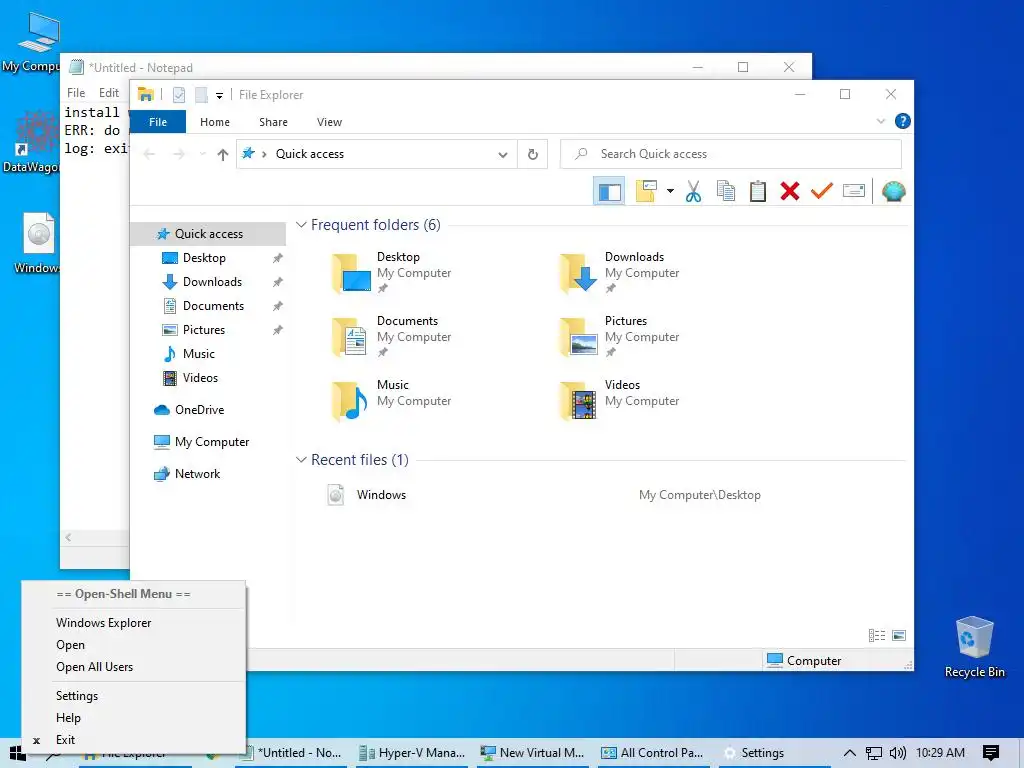Viewport: 1024px width, 768px height.
Task: Collapse the Recent files section
Action: coord(301,460)
